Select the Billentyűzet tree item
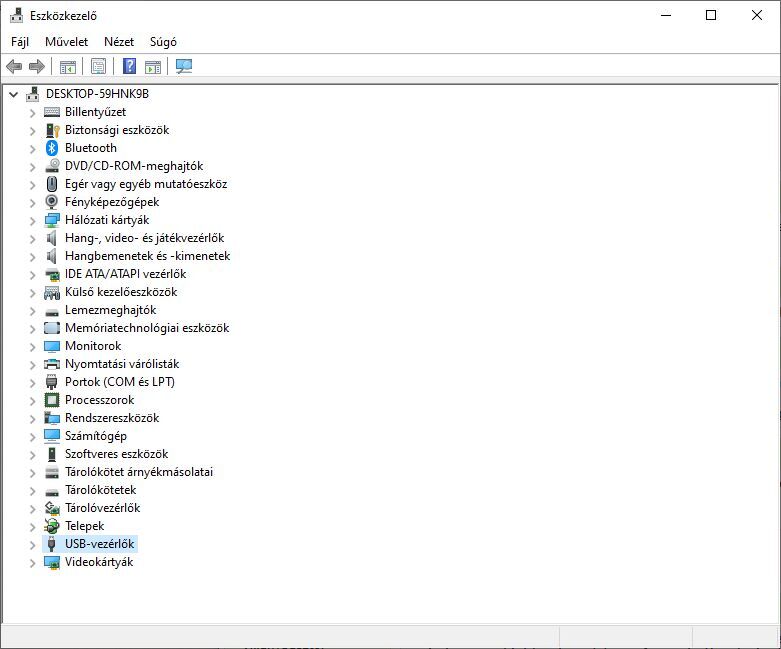This screenshot has height=649, width=781. [x=95, y=112]
